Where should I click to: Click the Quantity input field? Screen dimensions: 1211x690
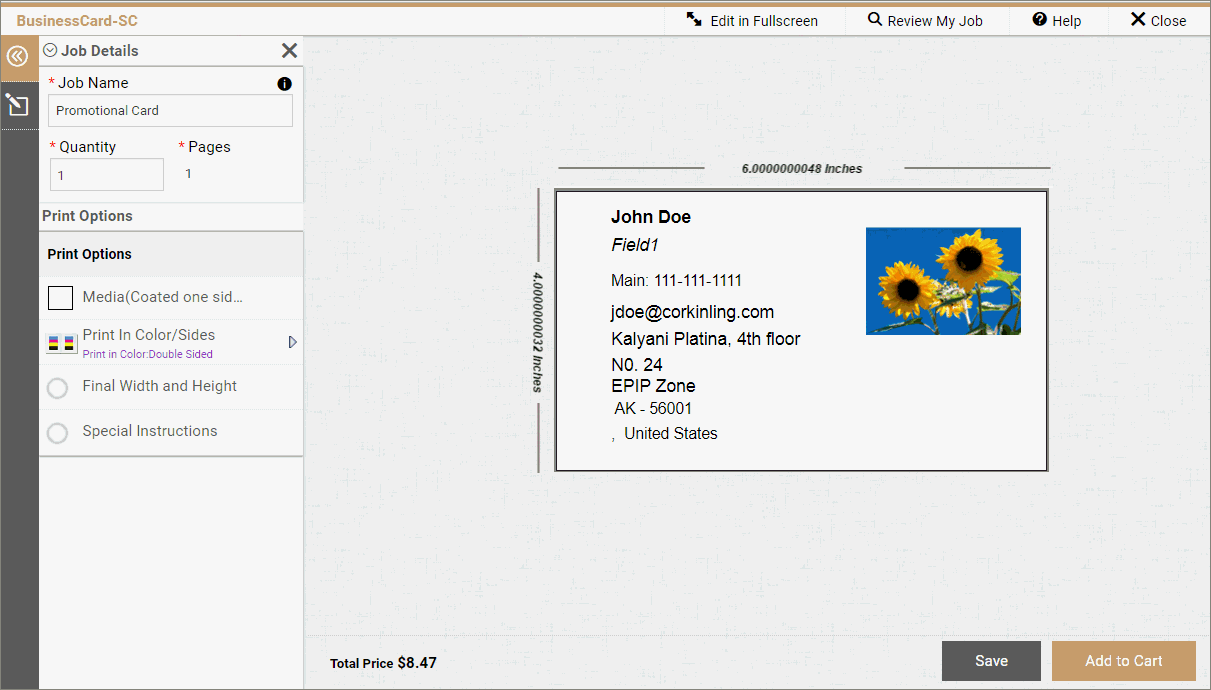tap(107, 175)
